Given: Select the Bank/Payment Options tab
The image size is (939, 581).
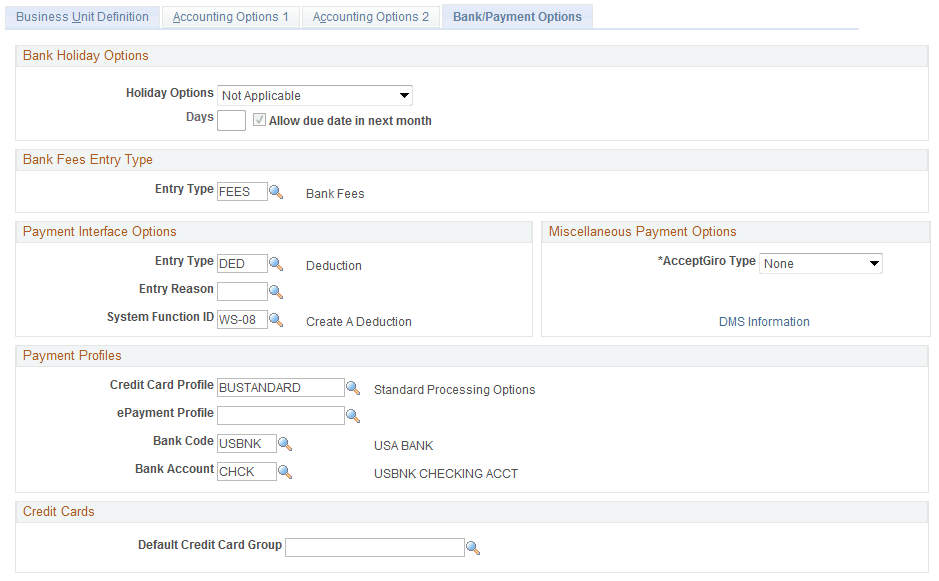Looking at the screenshot, I should tap(517, 17).
